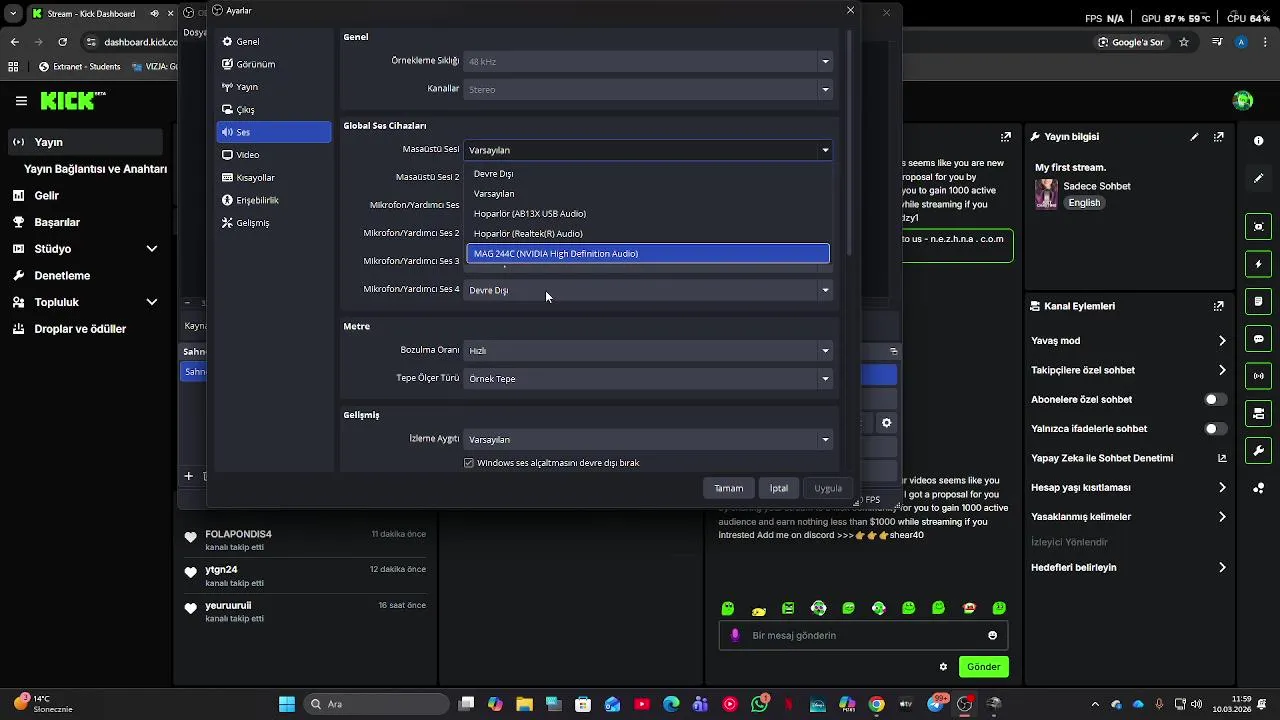
Task: Click the lightning bolt icon in right sidebar
Action: [1259, 264]
